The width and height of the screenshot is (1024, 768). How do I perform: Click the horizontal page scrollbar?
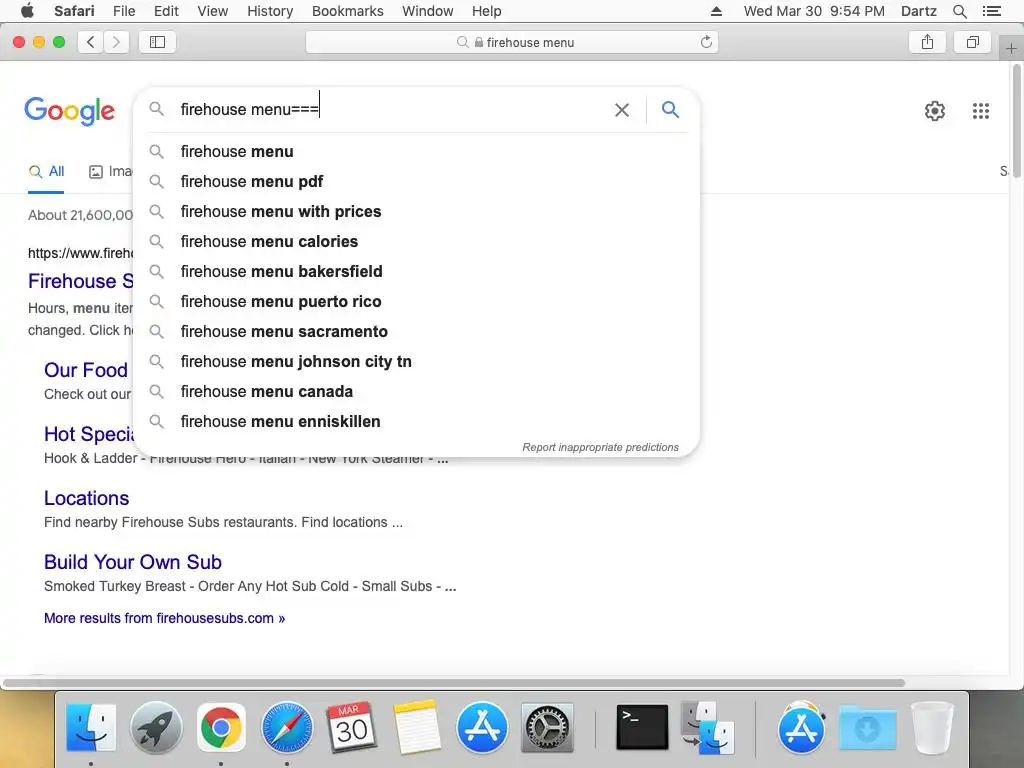(453, 683)
